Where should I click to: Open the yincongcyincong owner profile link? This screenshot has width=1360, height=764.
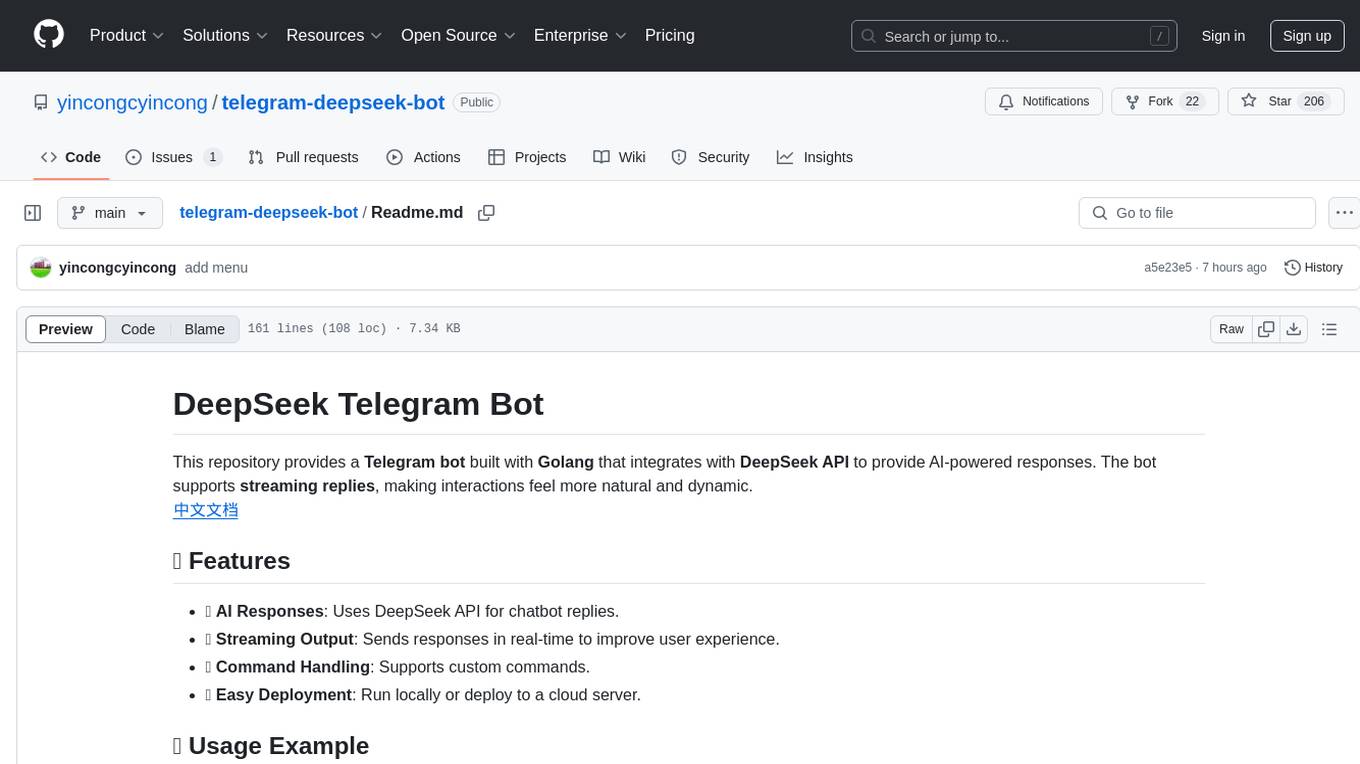(132, 102)
